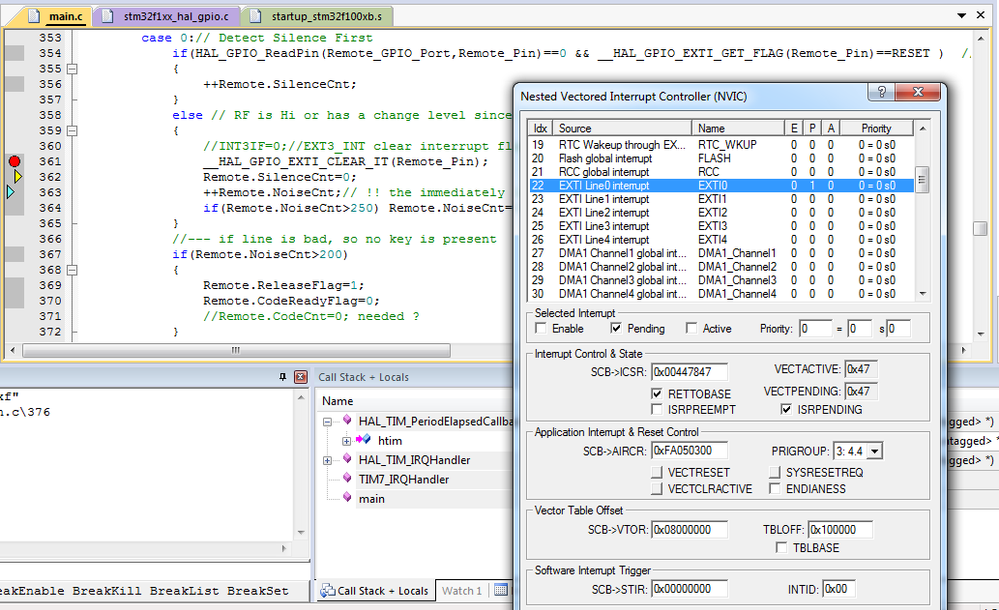Open the startup_stm32f100xb.s tab
Viewport: 999px width, 610px height.
coord(319,16)
